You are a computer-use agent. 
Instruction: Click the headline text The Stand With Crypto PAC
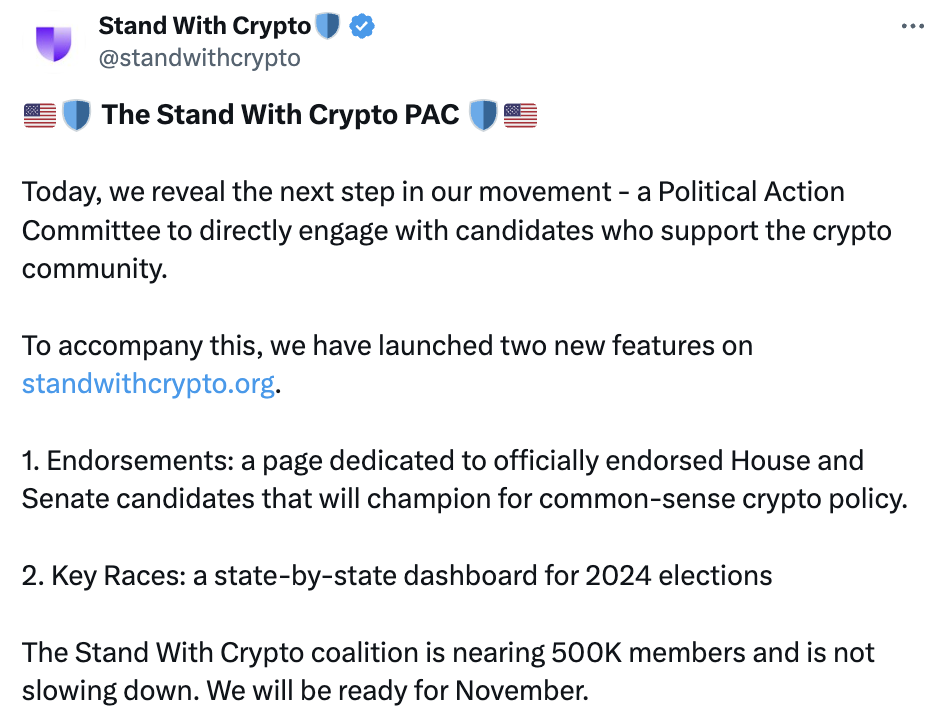280,116
